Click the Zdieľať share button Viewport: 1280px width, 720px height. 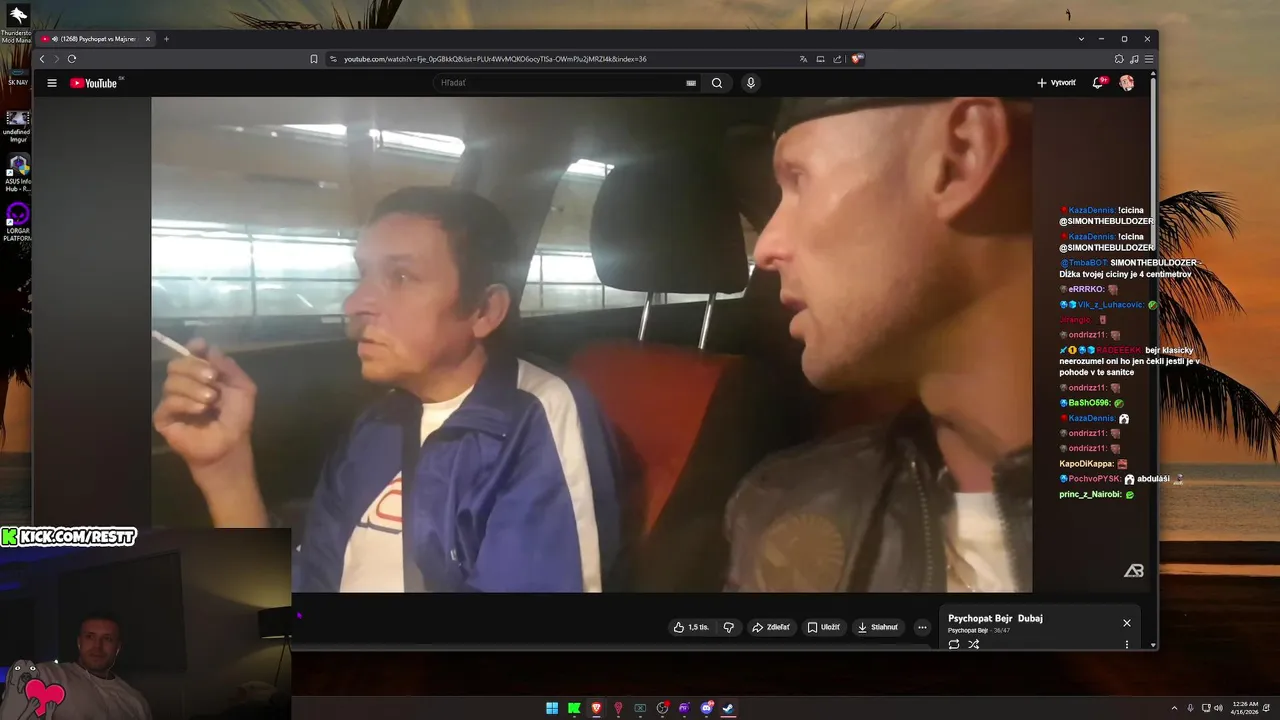pos(771,627)
